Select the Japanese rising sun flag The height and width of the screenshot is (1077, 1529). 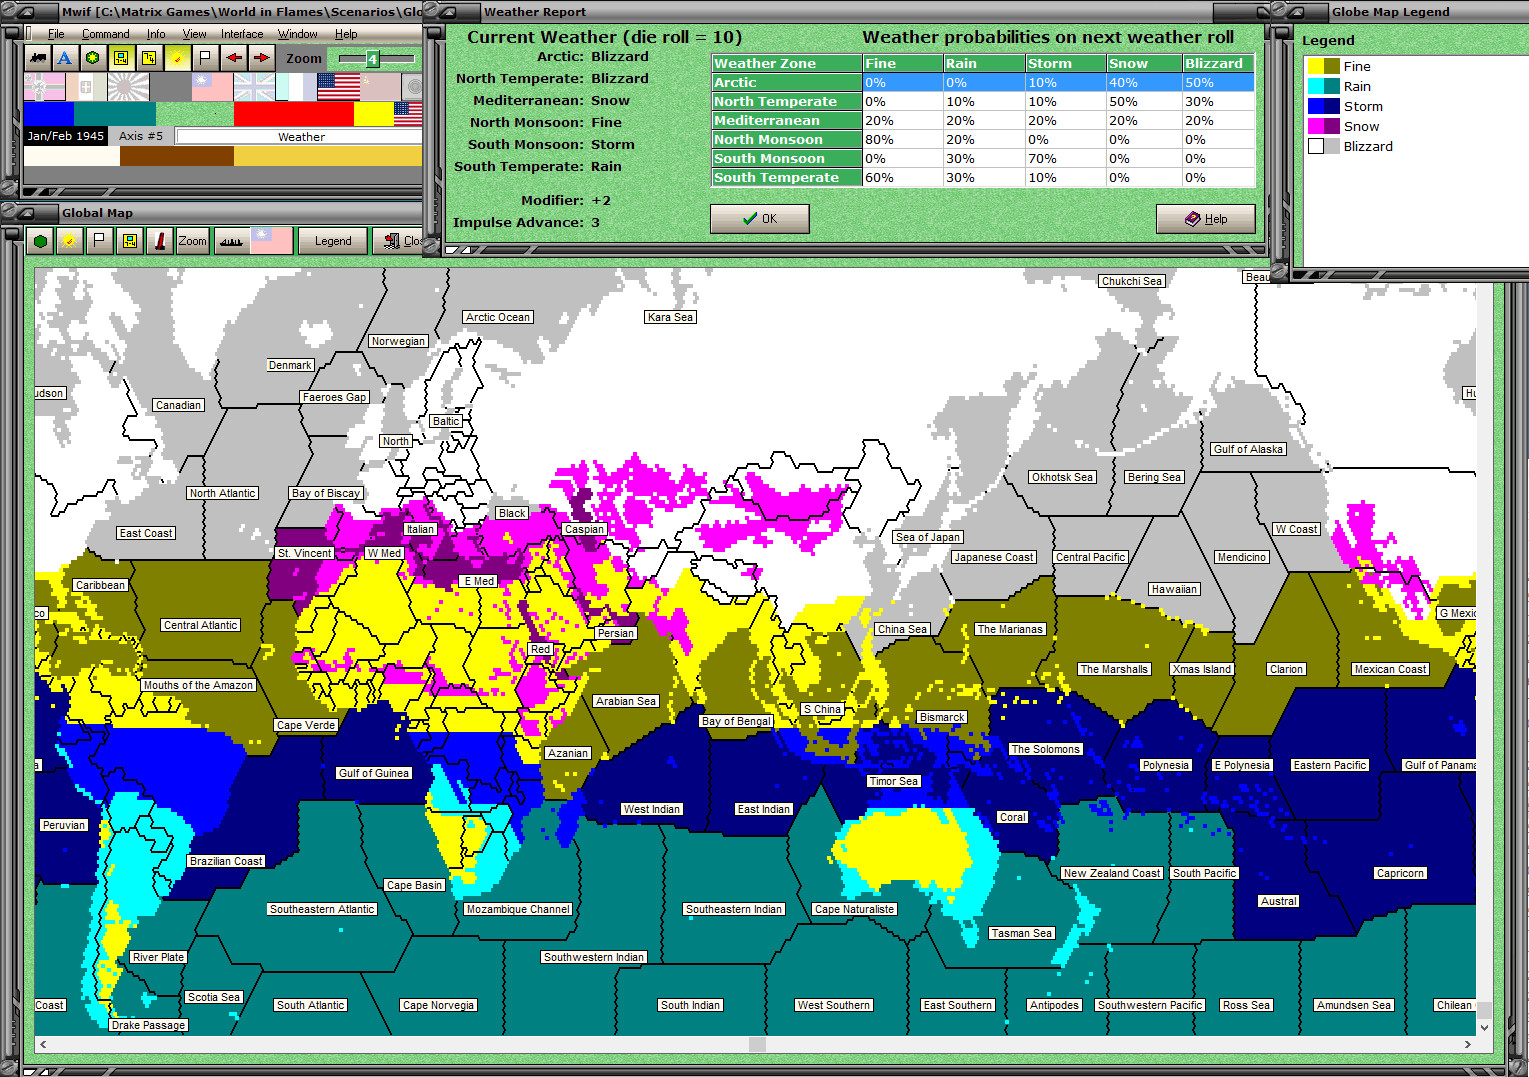pyautogui.click(x=128, y=87)
